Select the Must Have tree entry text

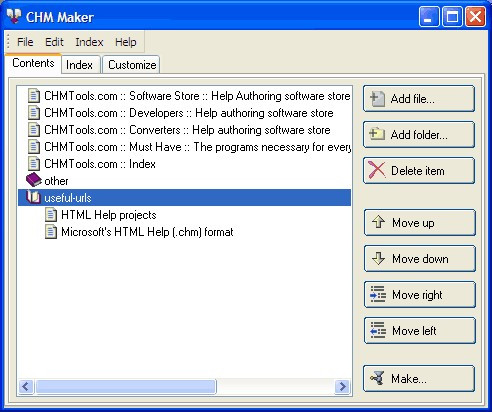point(197,147)
